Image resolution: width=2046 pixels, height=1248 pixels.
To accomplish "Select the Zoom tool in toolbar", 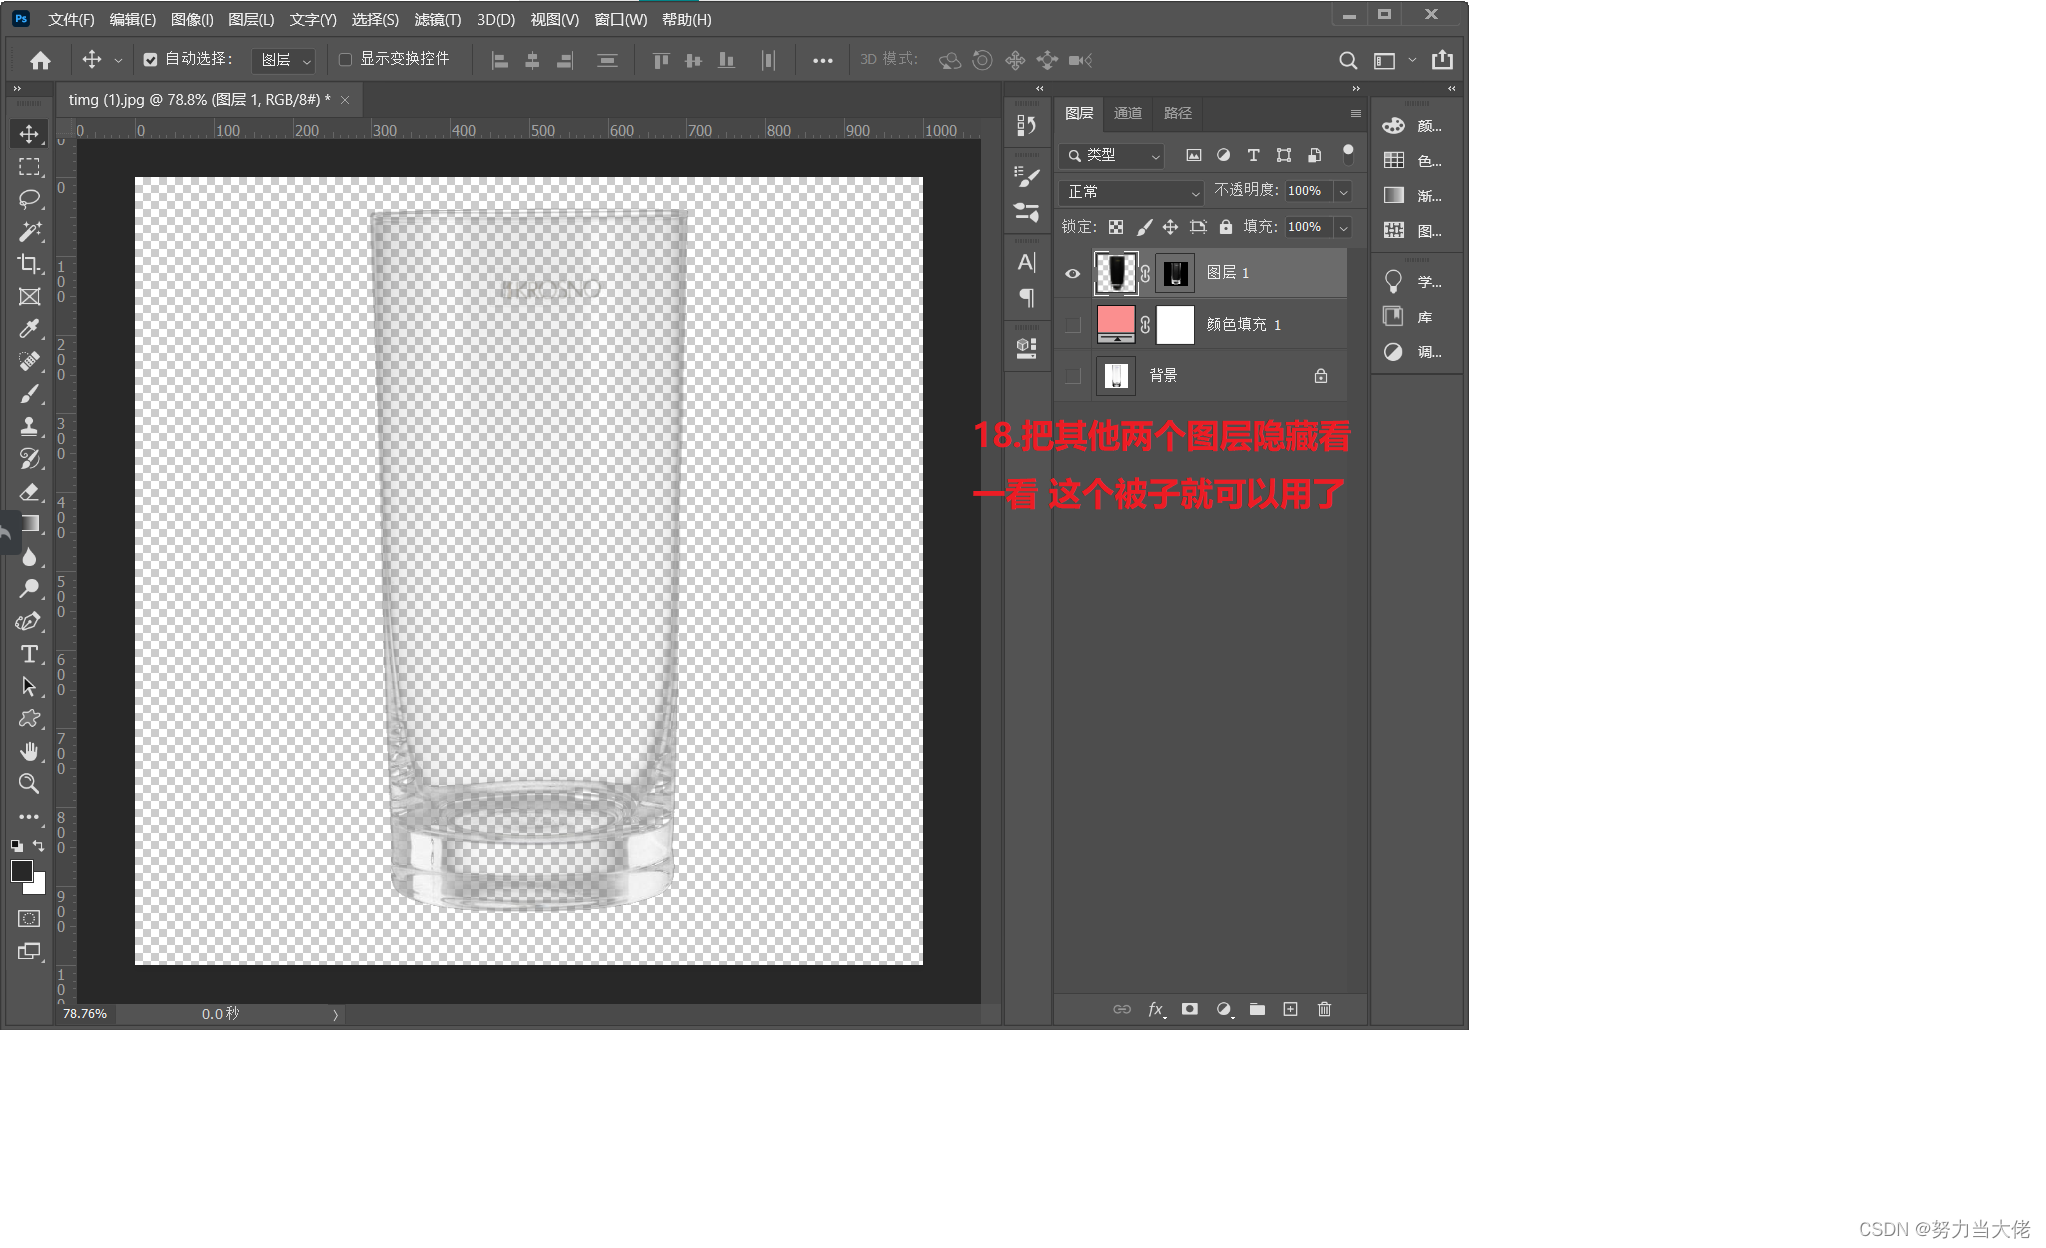I will tap(29, 783).
